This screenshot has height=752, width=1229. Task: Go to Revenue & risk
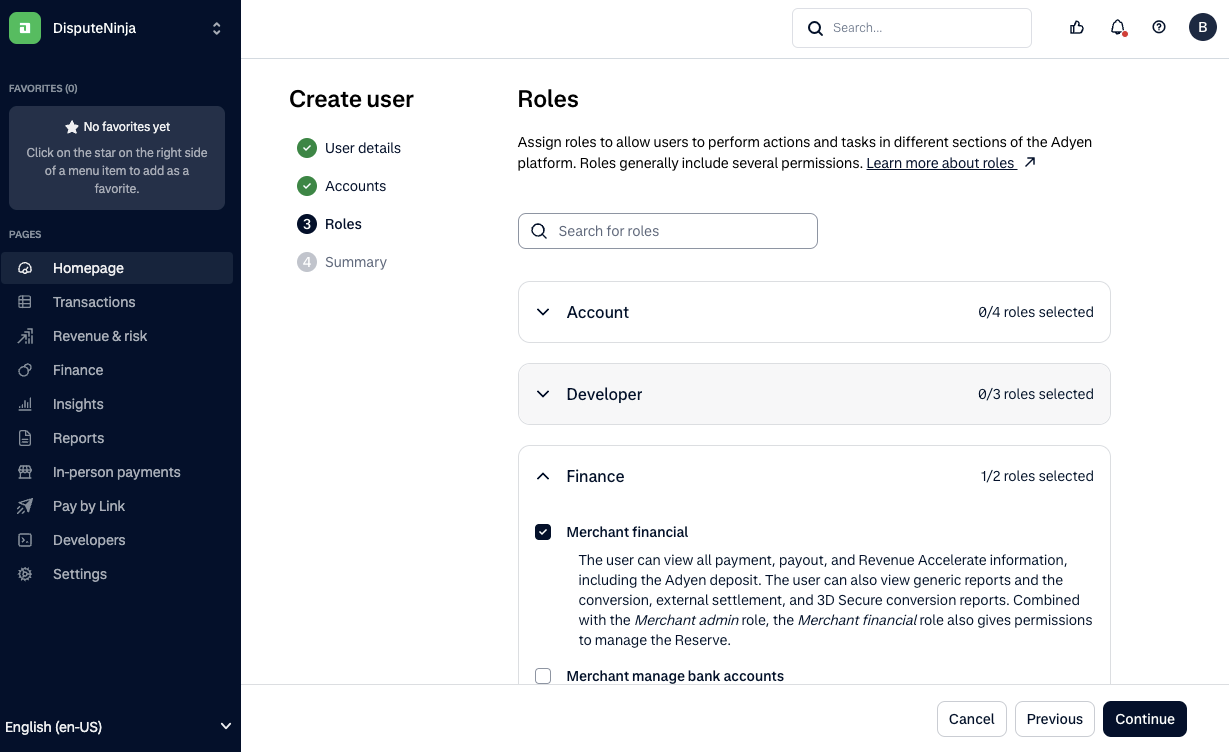pos(117,336)
